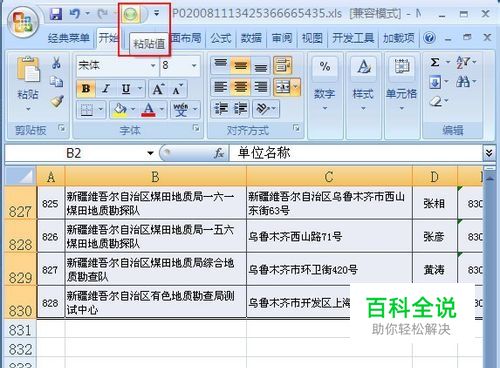This screenshot has height=368, width=500.
Task: Align text right
Action: [260, 87]
